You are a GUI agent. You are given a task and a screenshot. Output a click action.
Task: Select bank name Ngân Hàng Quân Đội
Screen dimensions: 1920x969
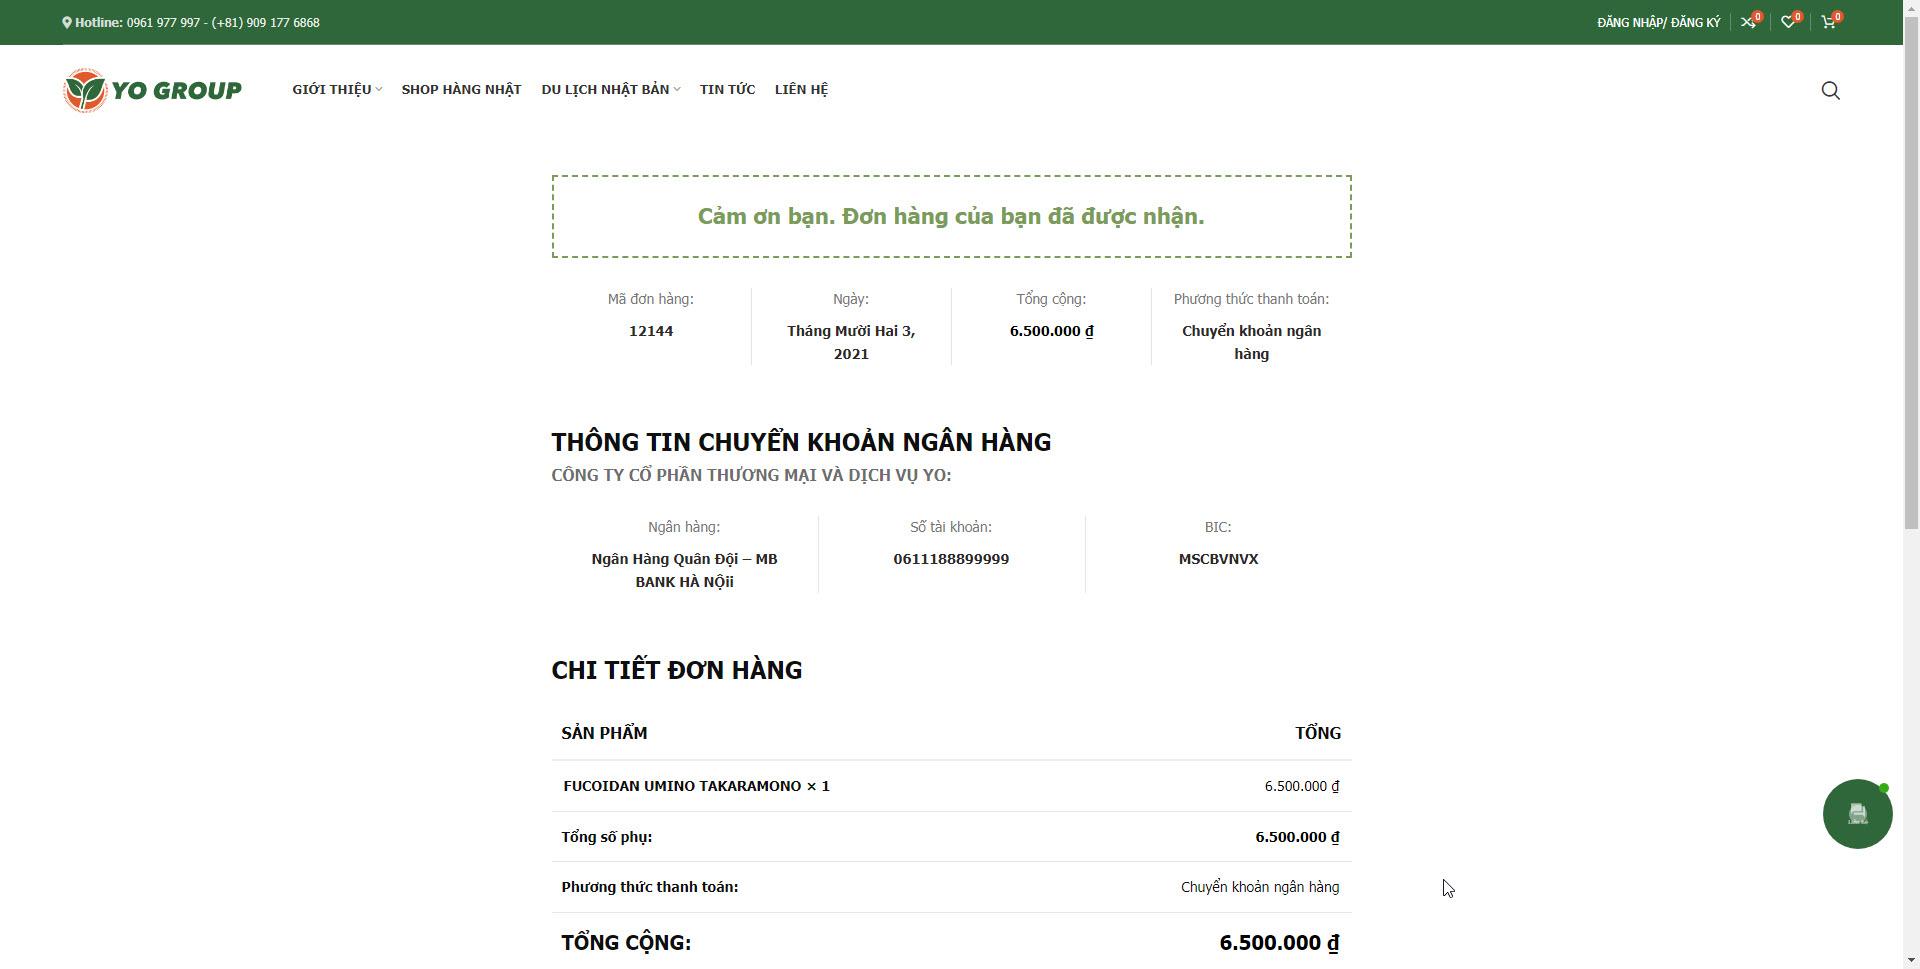665,559
